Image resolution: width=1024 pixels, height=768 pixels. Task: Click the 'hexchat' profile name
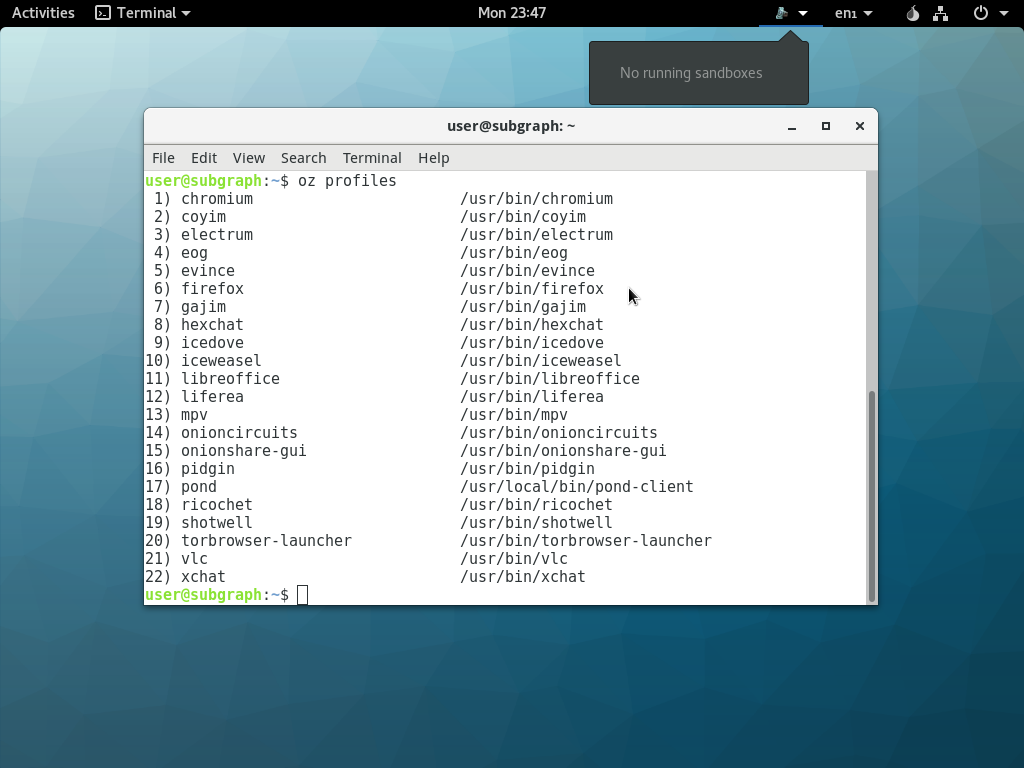pos(212,325)
